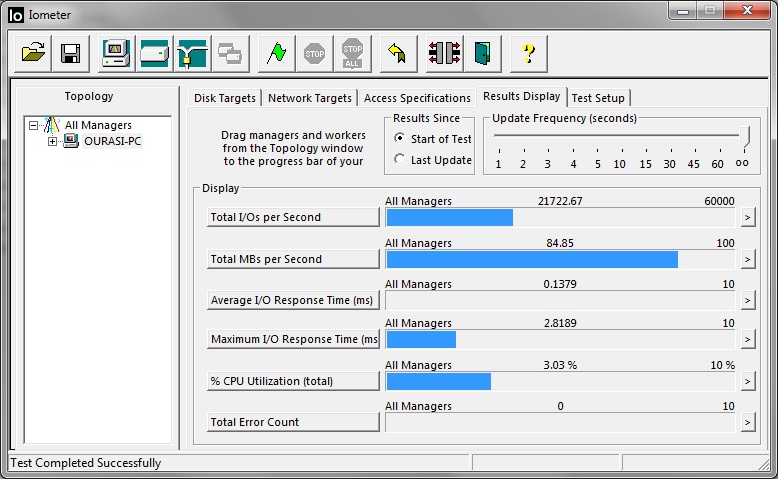Click the 60000 scale maximum value
This screenshot has height=479, width=778.
pos(719,201)
